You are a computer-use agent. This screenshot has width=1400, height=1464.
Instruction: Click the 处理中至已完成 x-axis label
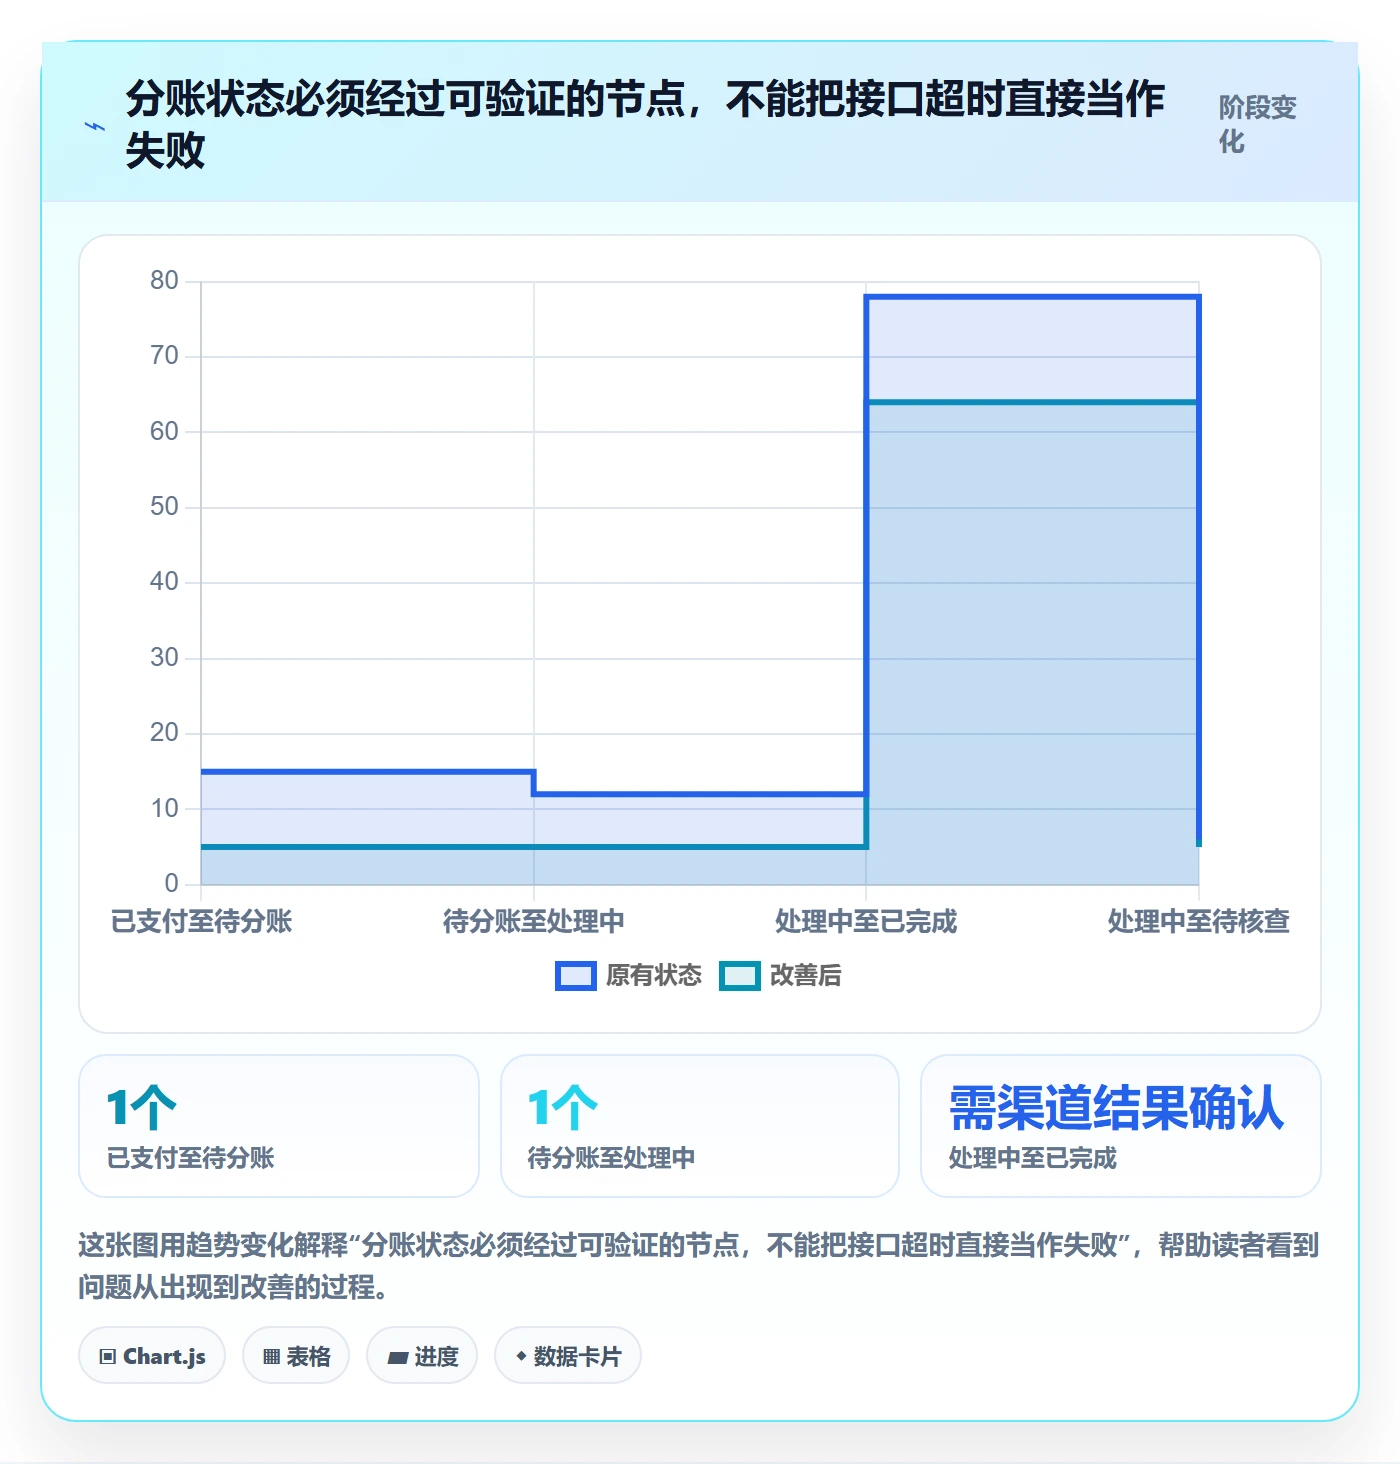tap(866, 921)
